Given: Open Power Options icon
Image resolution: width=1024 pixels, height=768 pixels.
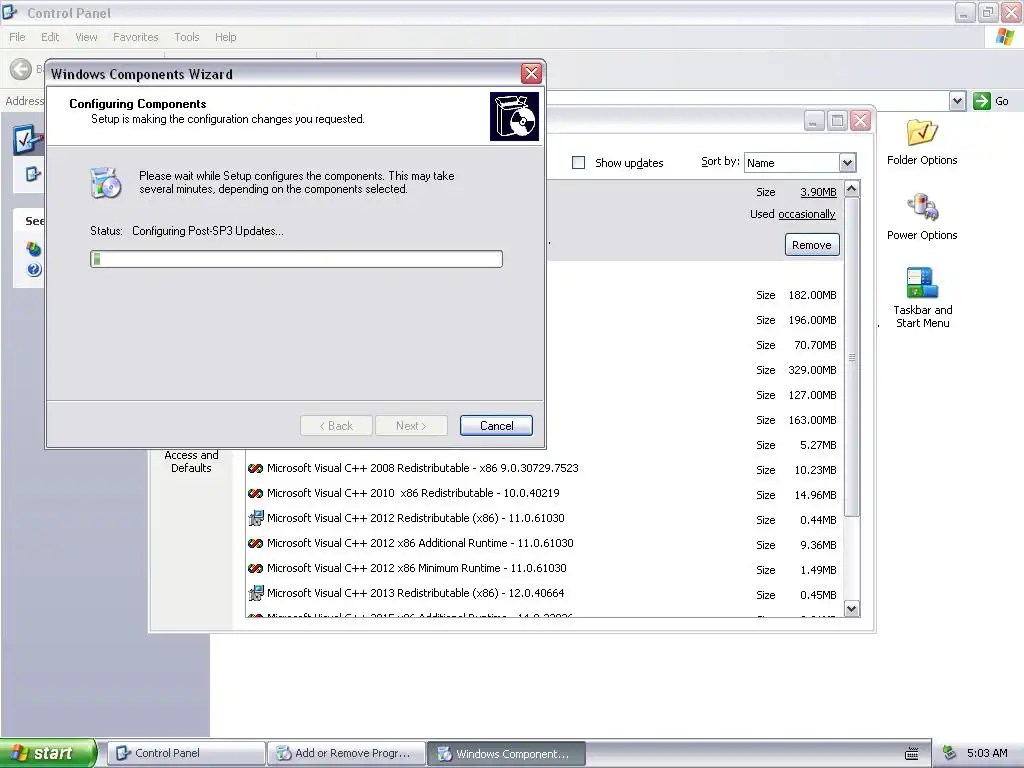Looking at the screenshot, I should tap(921, 217).
